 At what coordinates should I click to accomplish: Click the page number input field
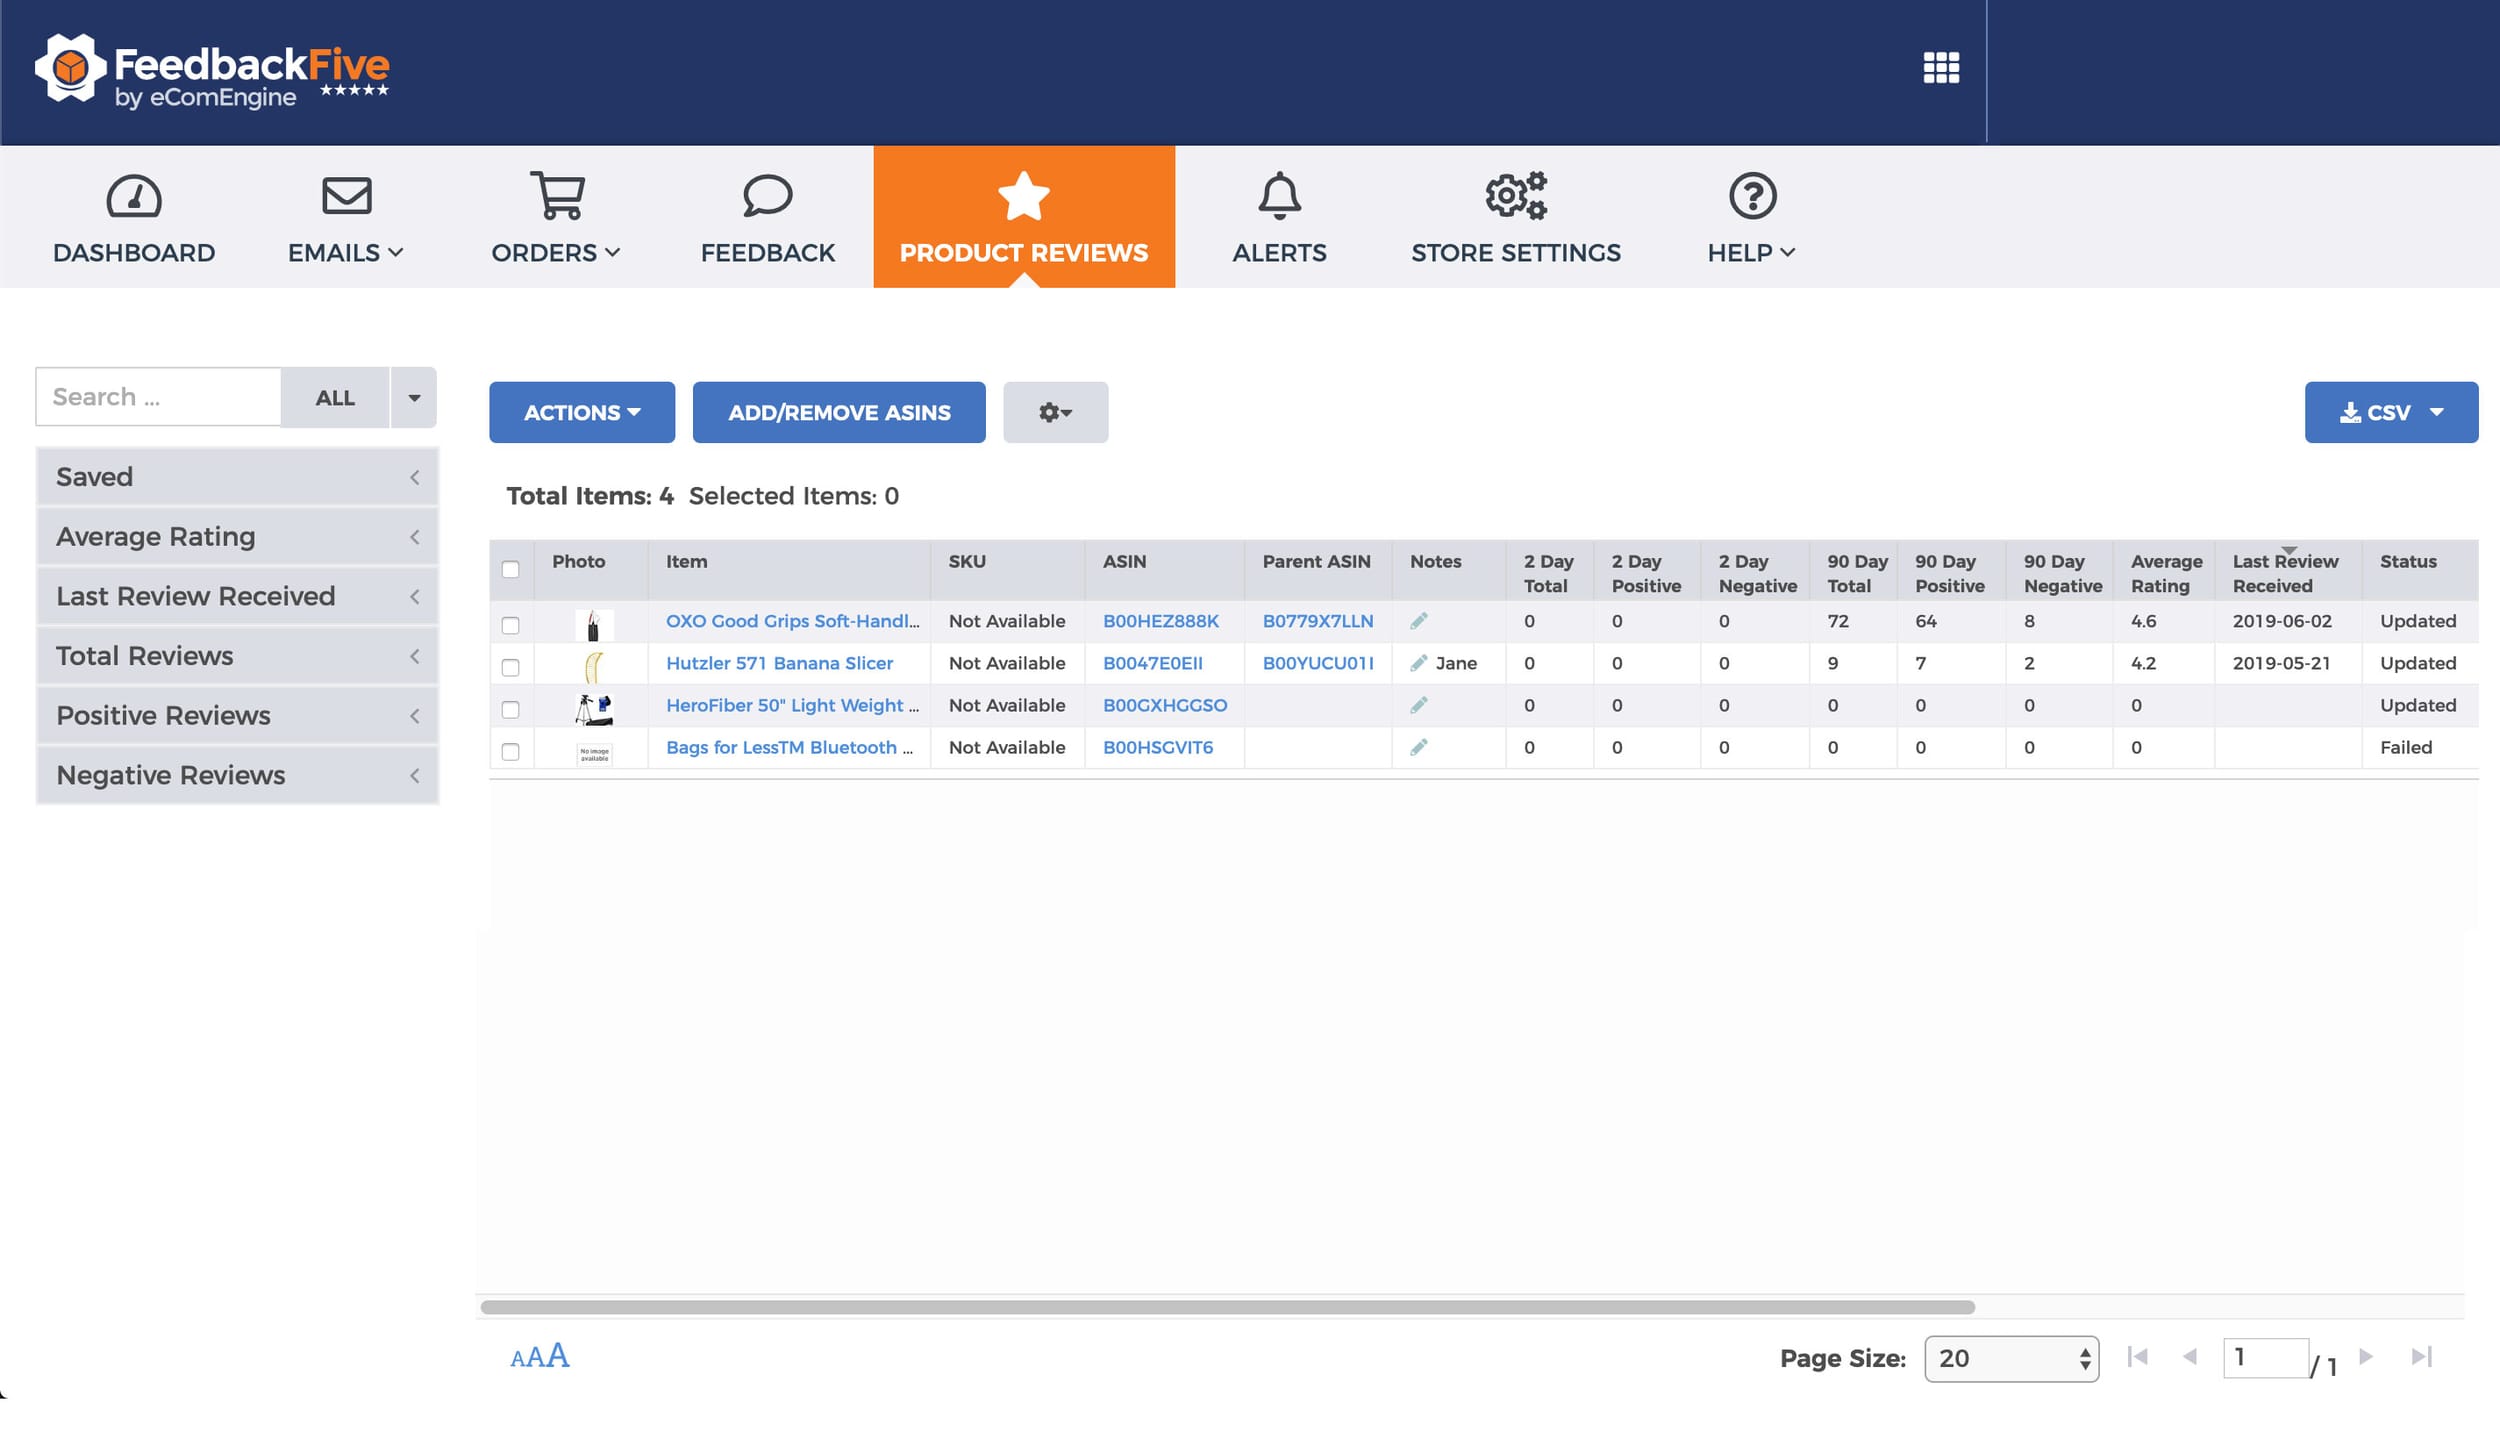click(2265, 1358)
